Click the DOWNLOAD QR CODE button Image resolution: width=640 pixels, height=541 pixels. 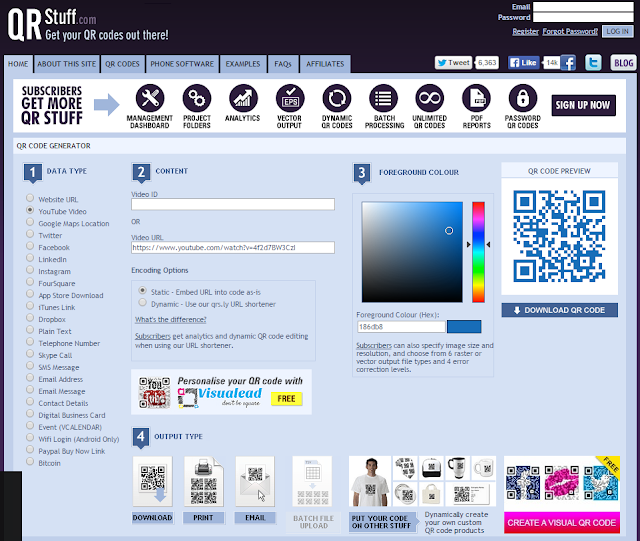click(x=560, y=310)
